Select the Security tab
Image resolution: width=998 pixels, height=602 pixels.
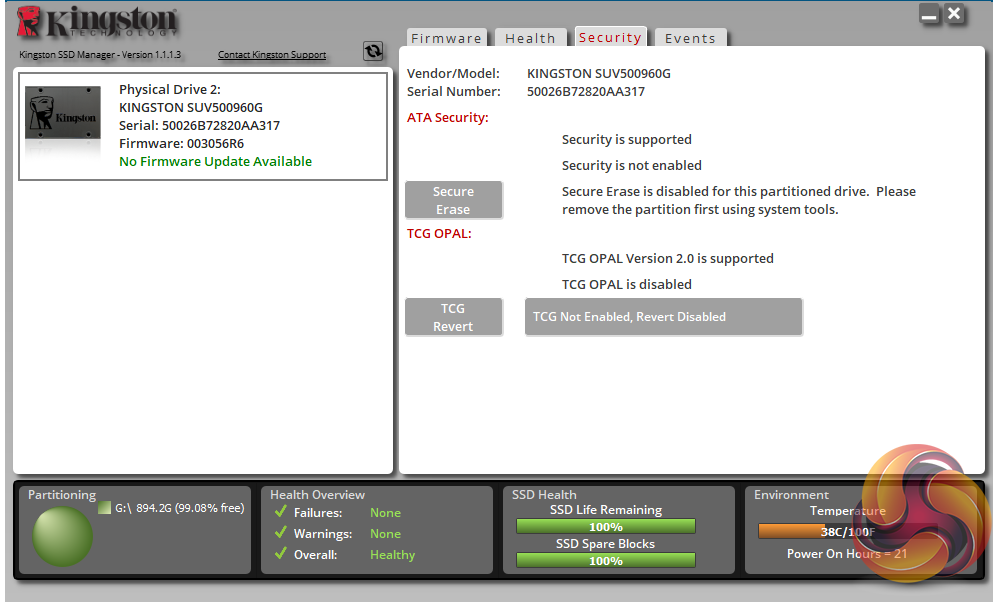coord(610,37)
